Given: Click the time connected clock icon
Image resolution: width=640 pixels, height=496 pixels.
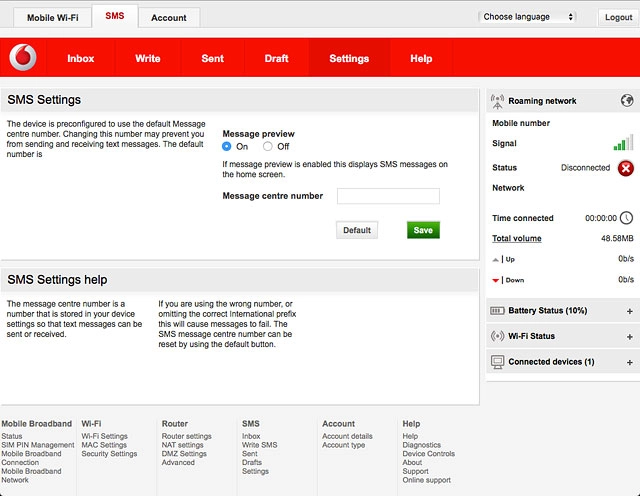Looking at the screenshot, I should [626, 218].
